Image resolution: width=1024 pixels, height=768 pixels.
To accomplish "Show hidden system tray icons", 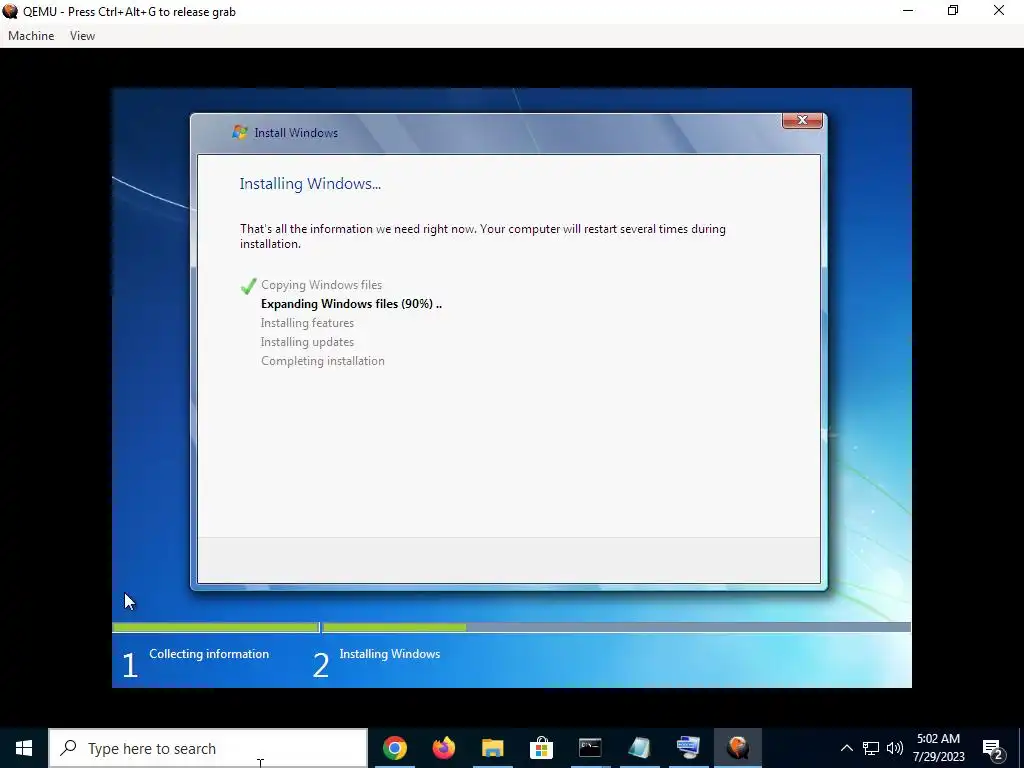I will point(846,748).
